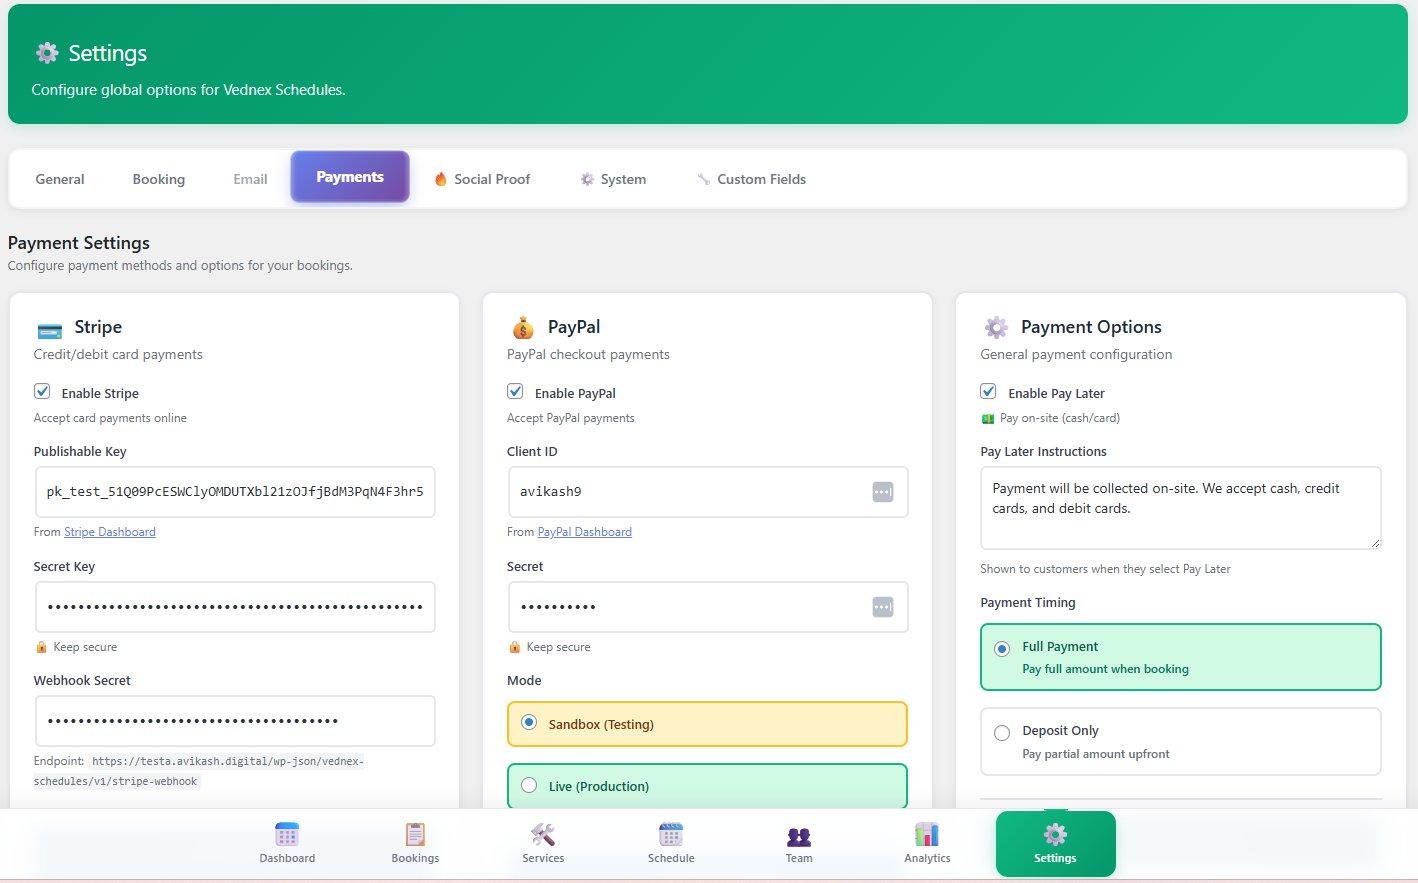Open the Services tools icon
The width and height of the screenshot is (1418, 883).
pyautogui.click(x=543, y=834)
